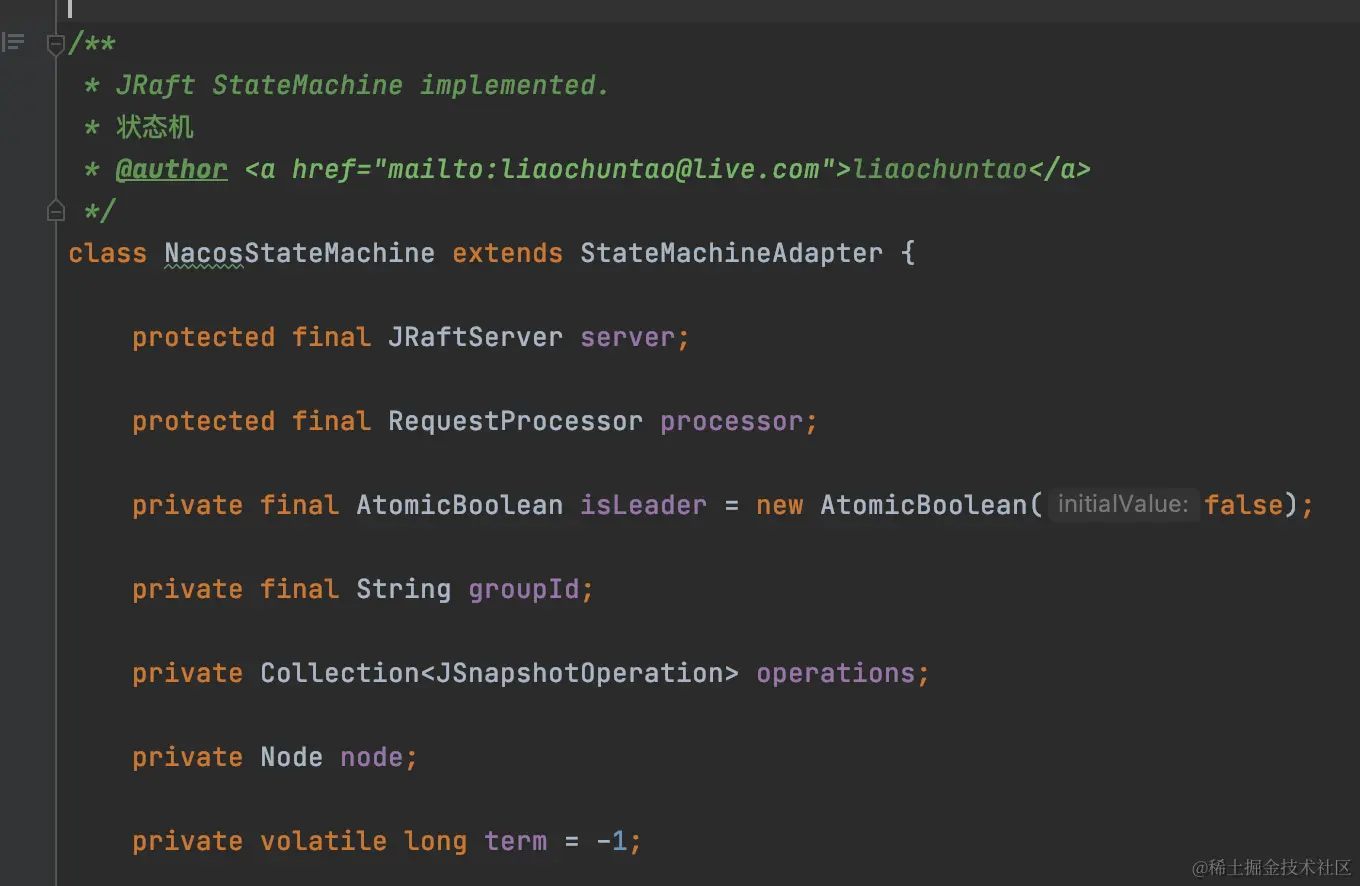Click the processor field name
The image size is (1360, 886).
731,421
